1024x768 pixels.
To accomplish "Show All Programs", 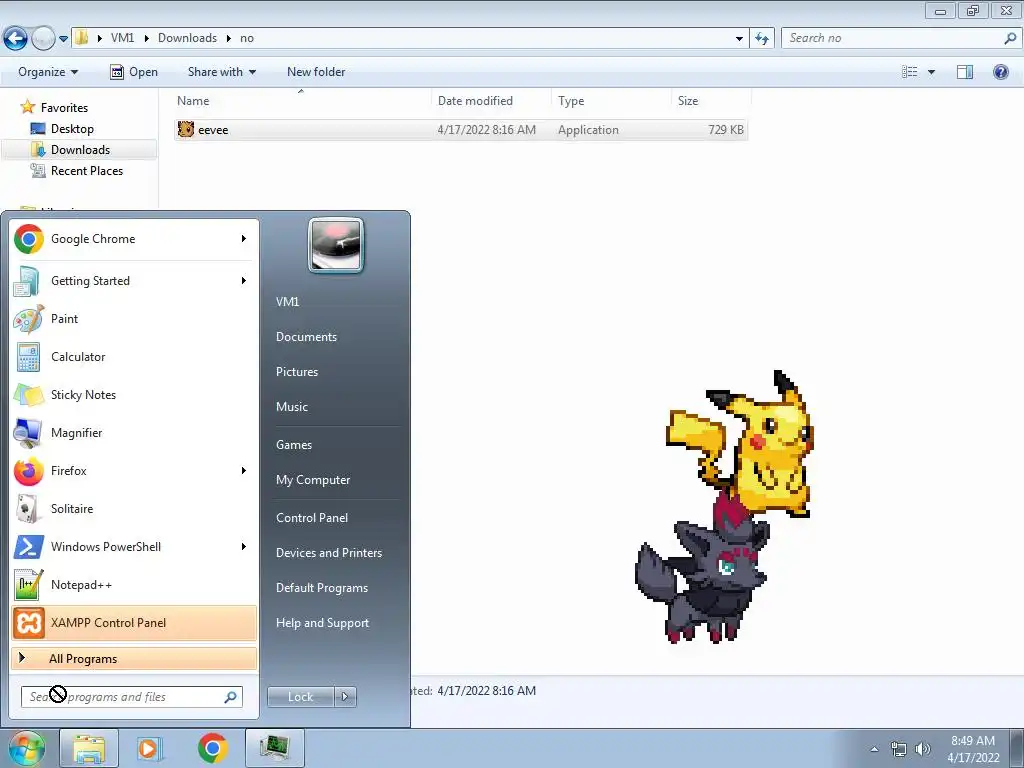I will coord(134,659).
